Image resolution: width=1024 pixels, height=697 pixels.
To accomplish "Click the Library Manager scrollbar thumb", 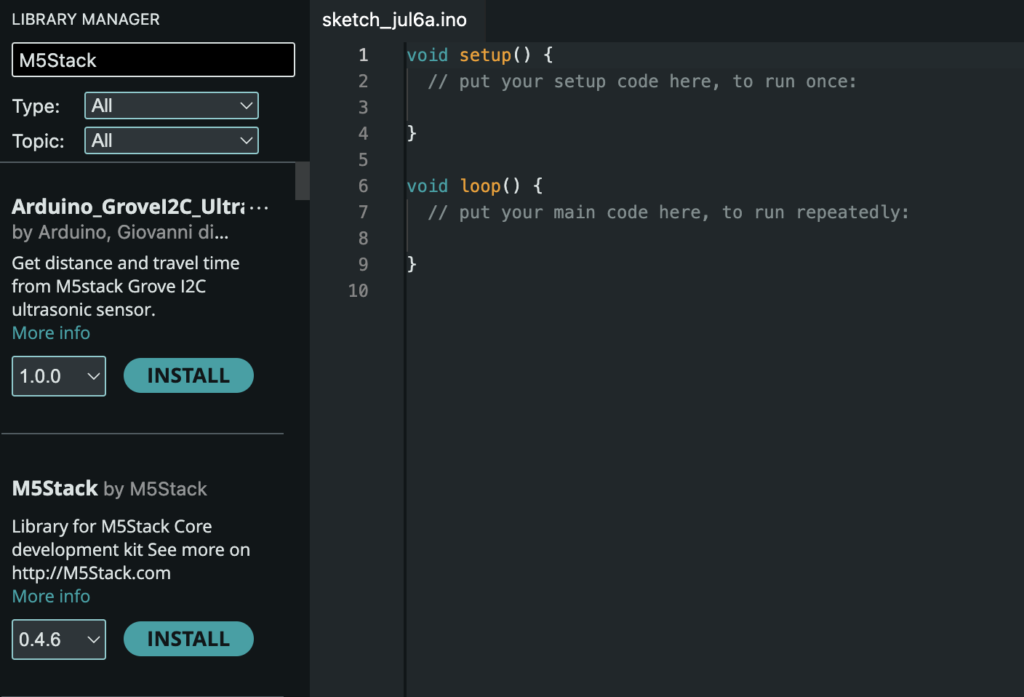I will (x=302, y=181).
